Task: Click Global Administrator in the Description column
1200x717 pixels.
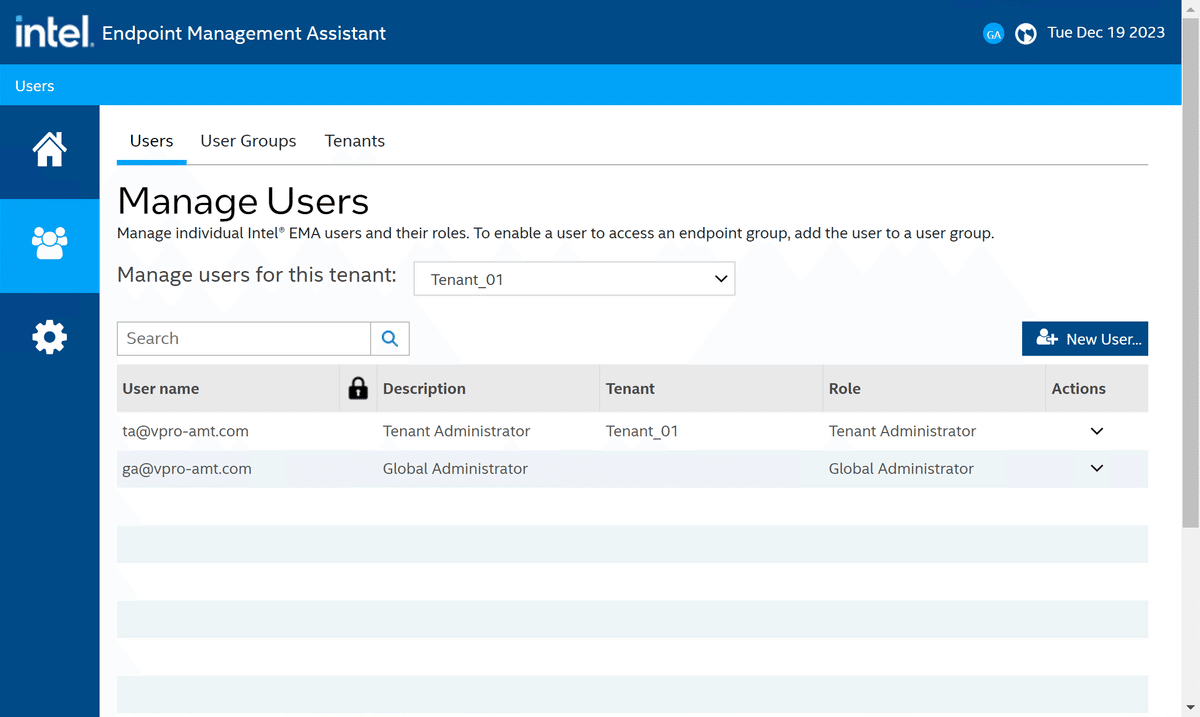Action: point(455,468)
